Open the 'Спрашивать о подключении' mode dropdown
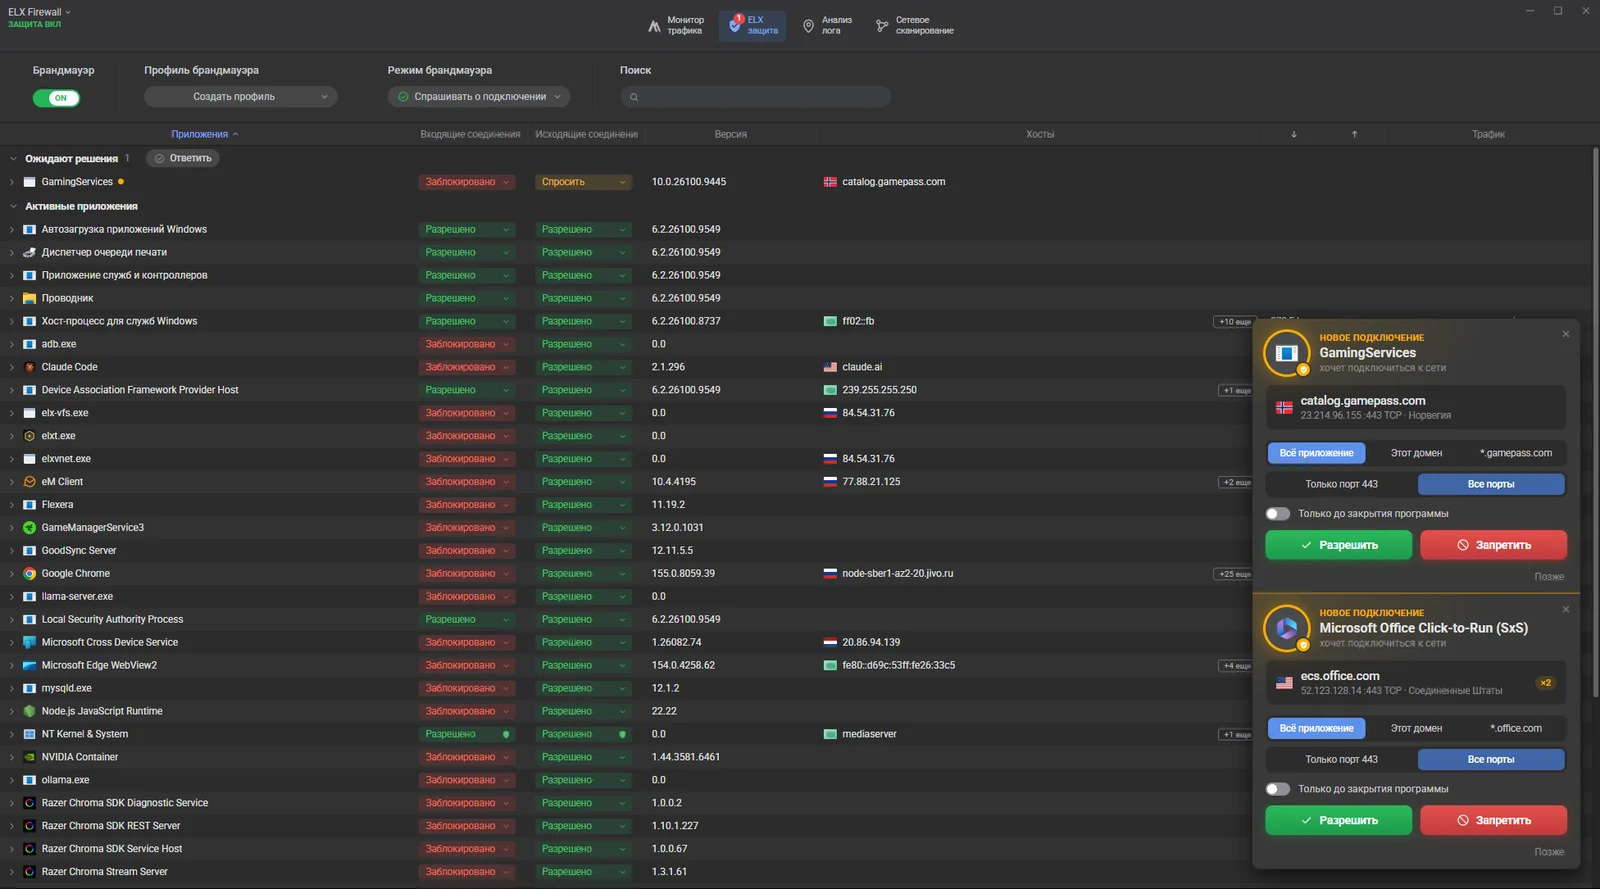 (x=479, y=97)
